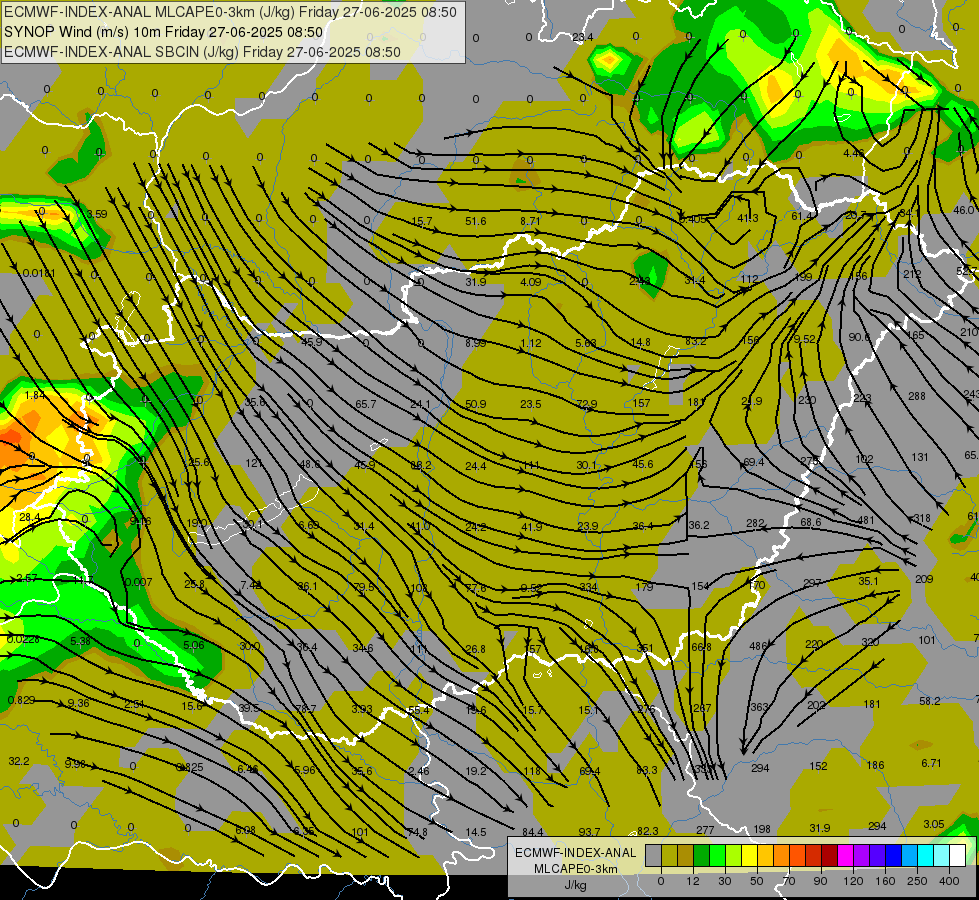Viewport: 979px width, 900px height.
Task: Click the map value '481'
Action: 866,520
